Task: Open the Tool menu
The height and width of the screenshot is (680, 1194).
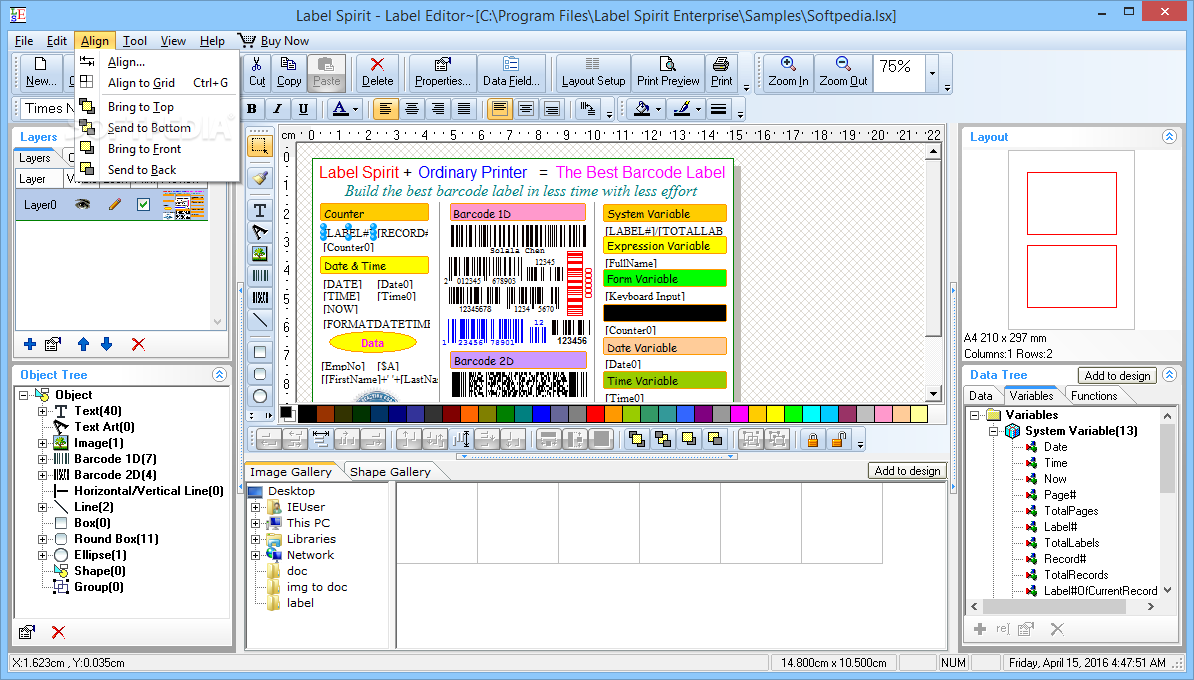Action: (135, 41)
